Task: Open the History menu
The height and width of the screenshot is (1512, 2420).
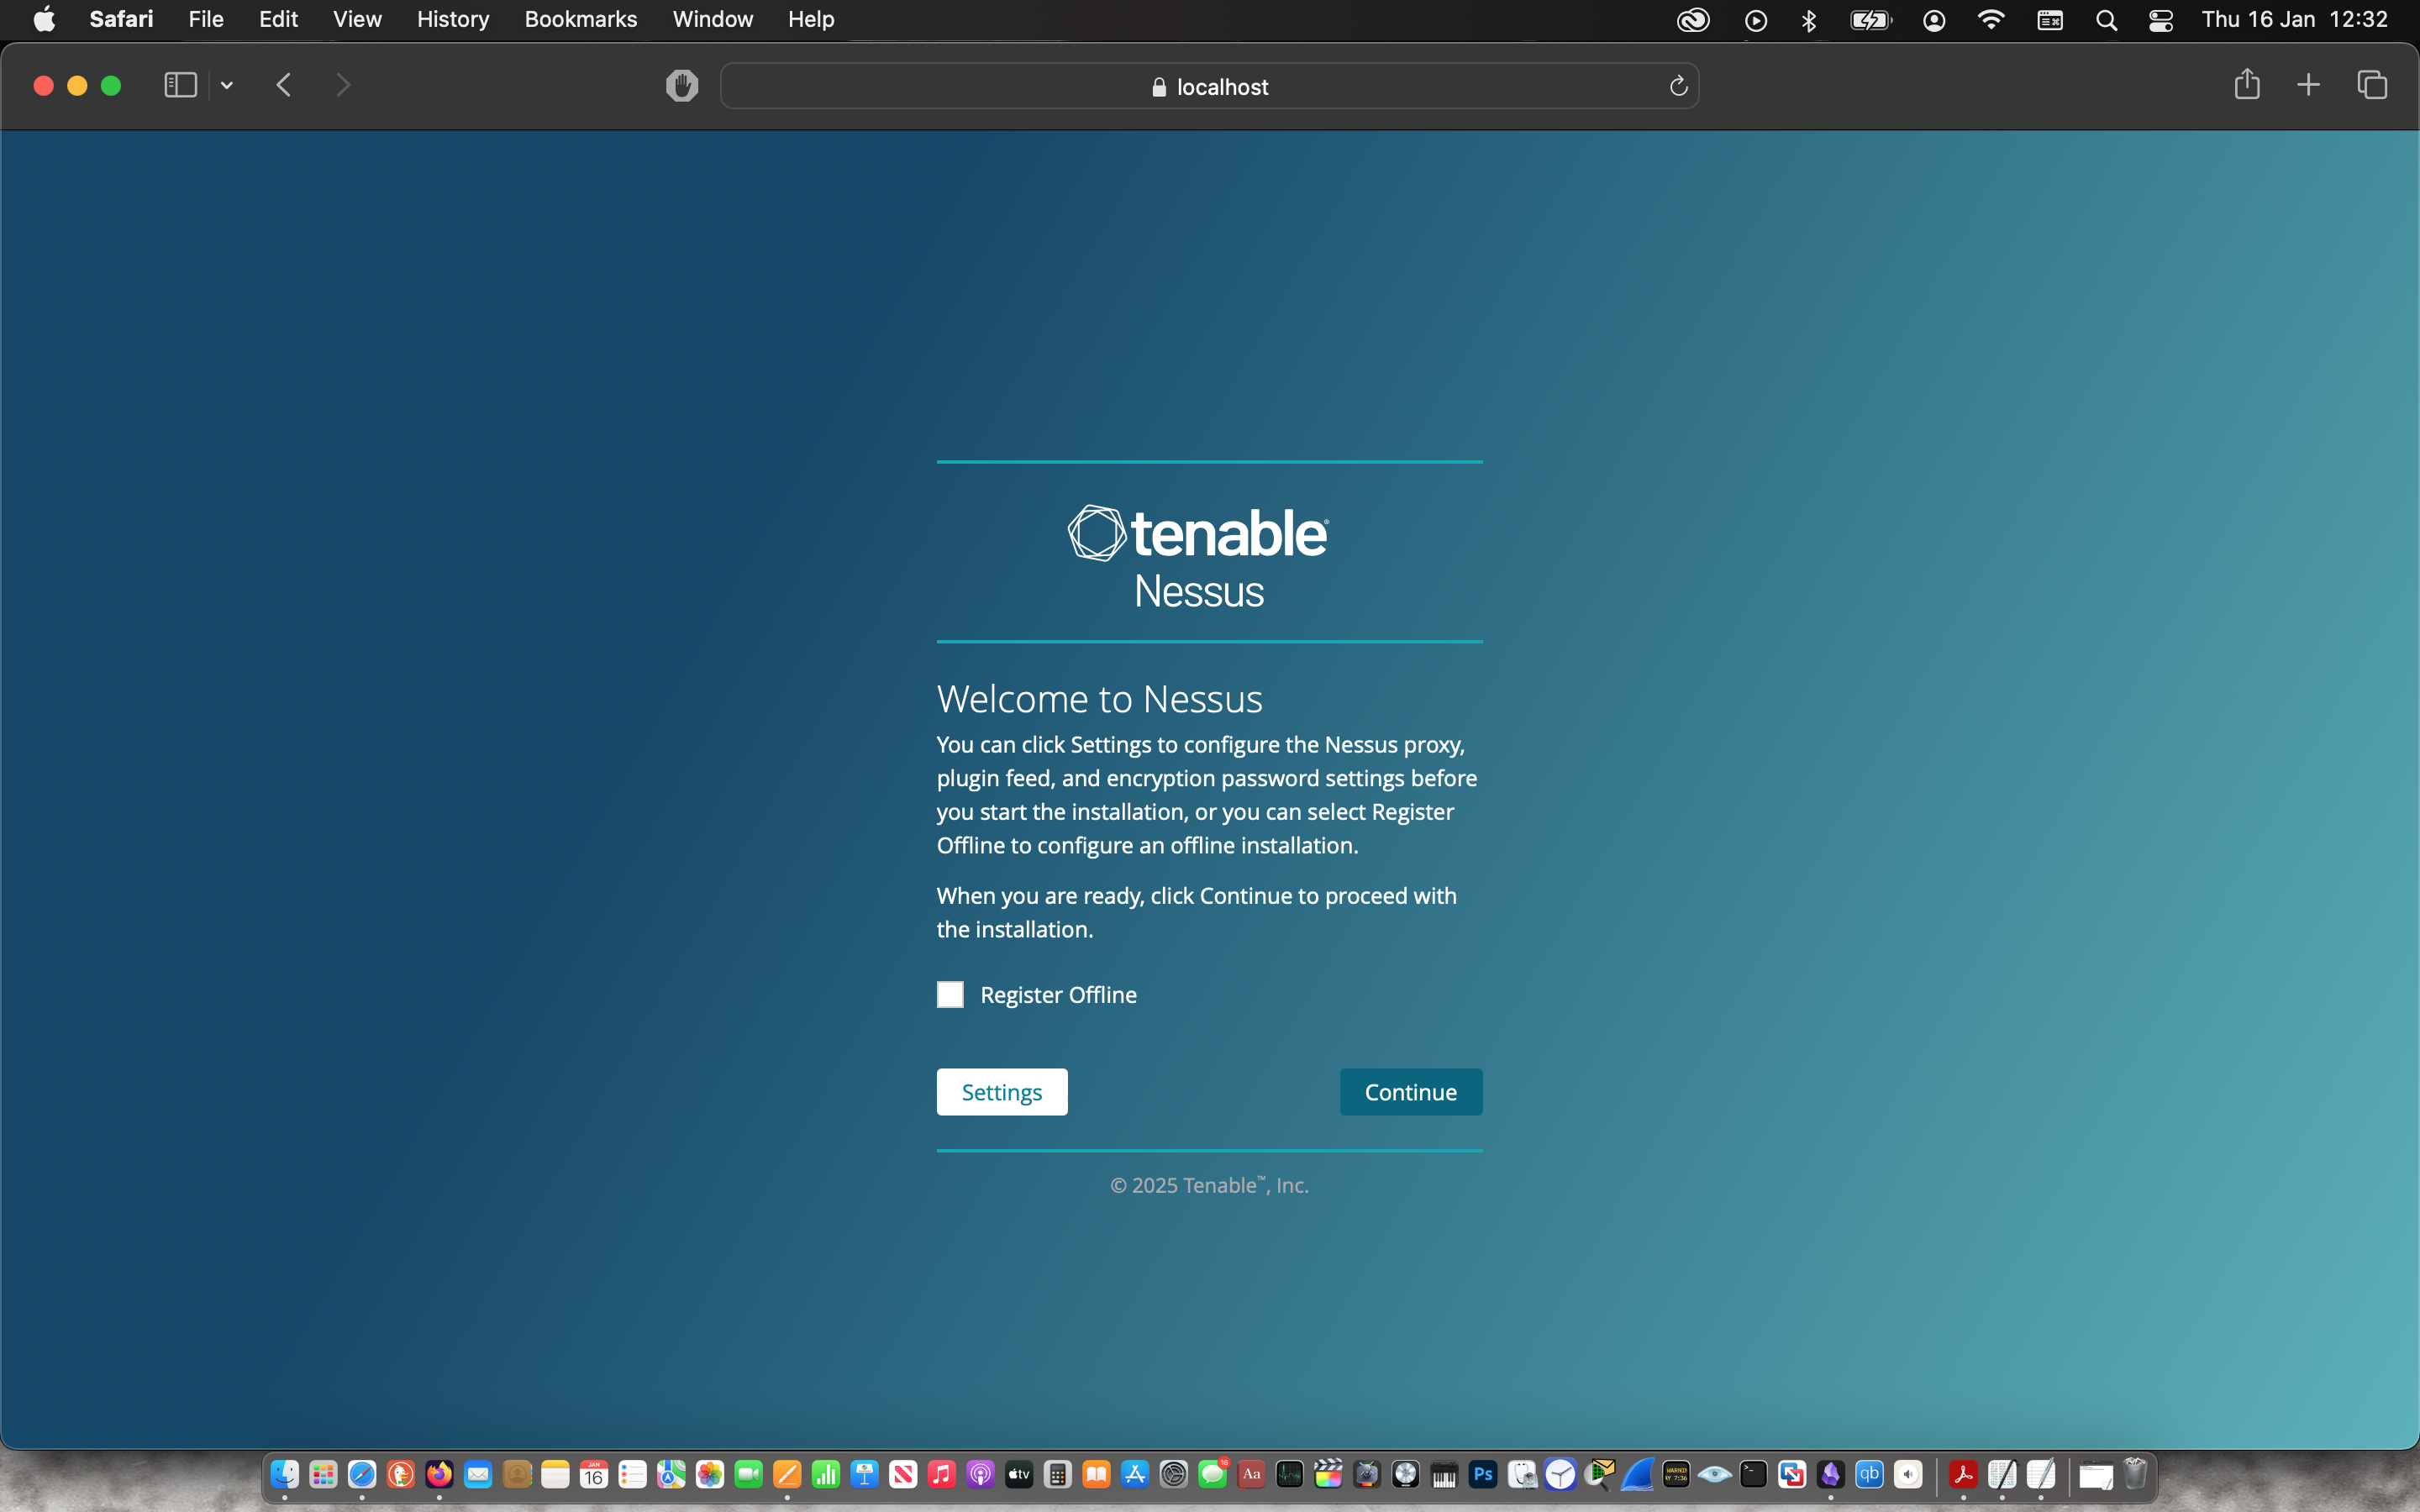Action: pyautogui.click(x=452, y=19)
